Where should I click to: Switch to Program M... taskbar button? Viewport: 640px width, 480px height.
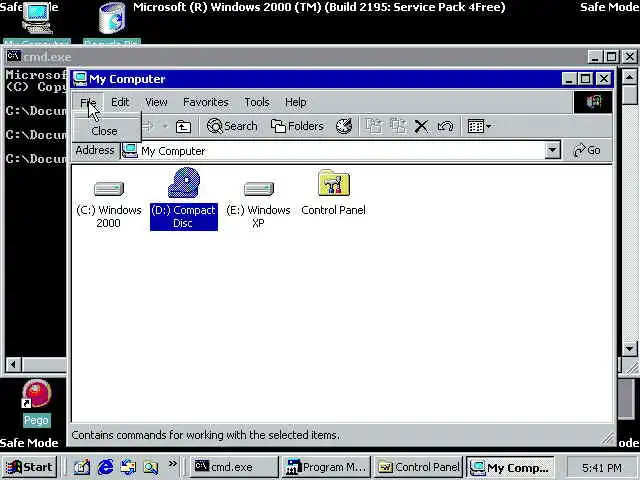[x=326, y=467]
